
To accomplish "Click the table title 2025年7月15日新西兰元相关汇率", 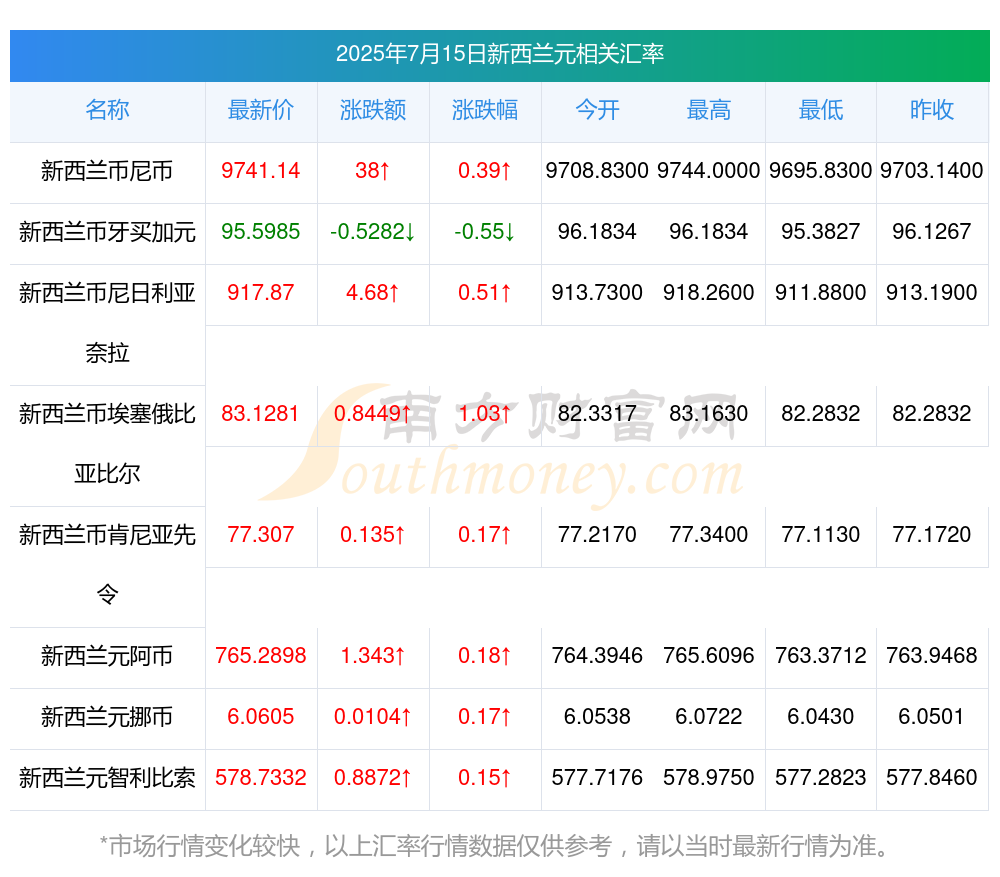I will (x=500, y=54).
